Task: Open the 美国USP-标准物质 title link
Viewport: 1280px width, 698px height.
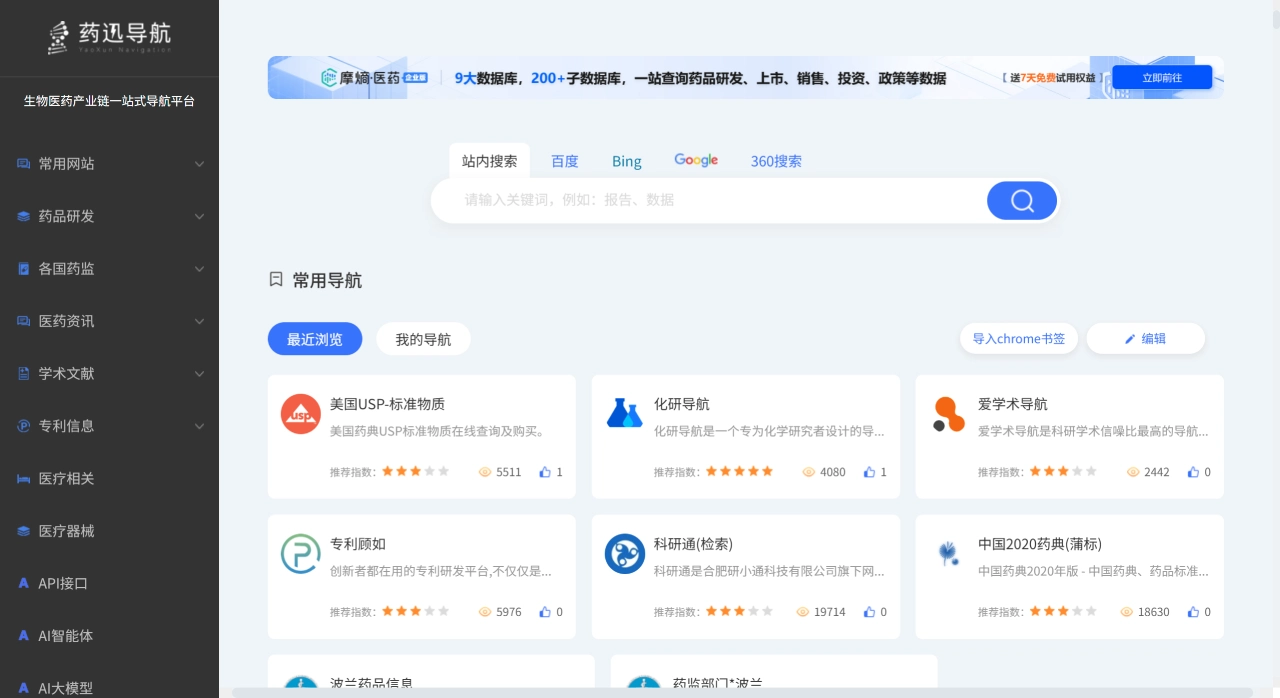Action: [x=387, y=404]
